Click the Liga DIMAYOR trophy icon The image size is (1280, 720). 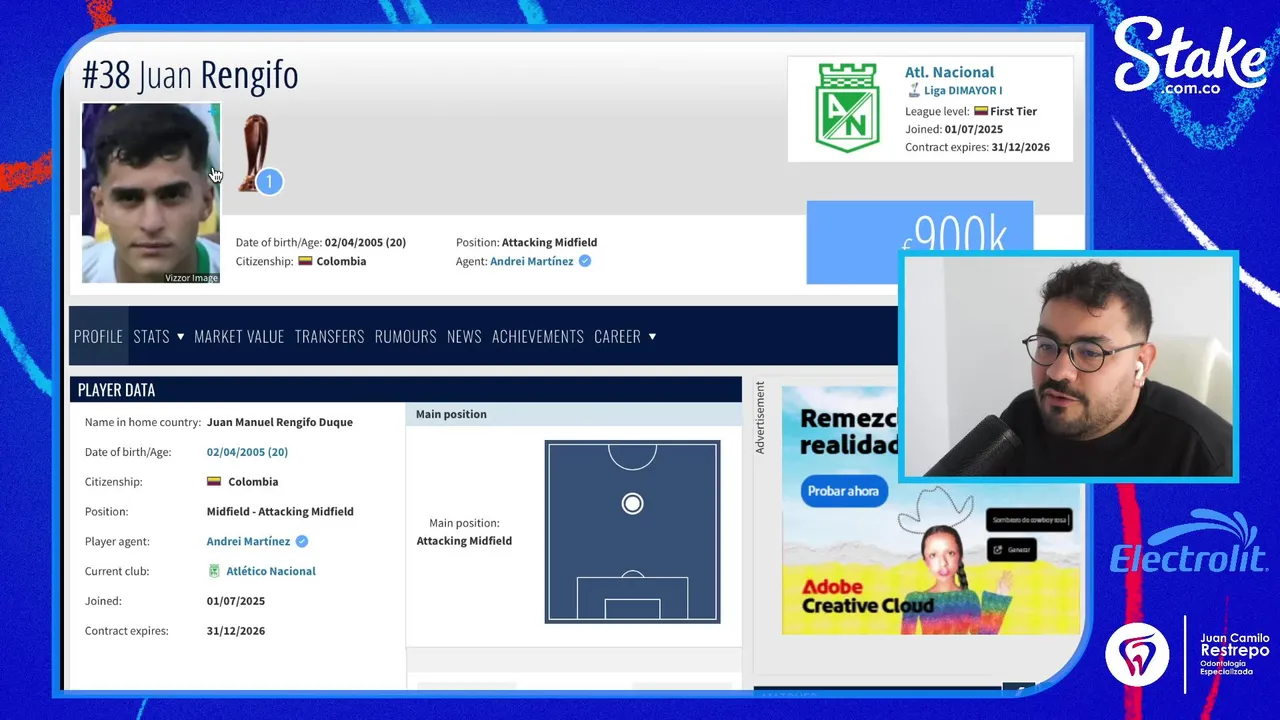[914, 90]
